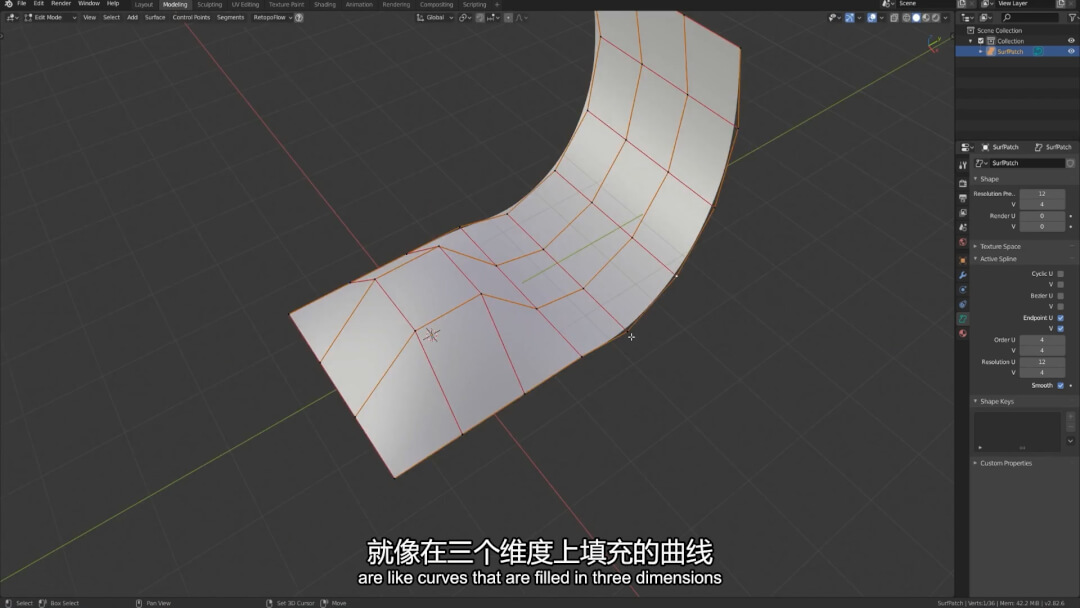Expand the SurfPatch tree item in outliner
1080x608 pixels.
point(981,52)
